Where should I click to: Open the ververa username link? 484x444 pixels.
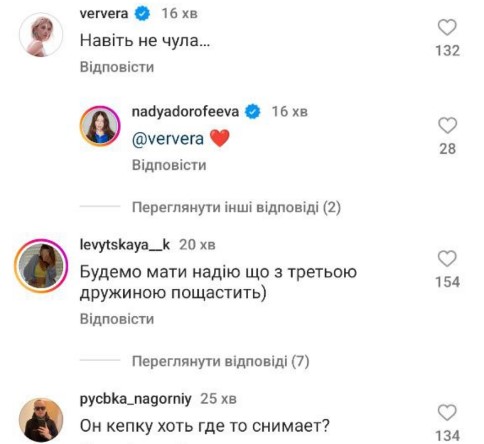coord(104,14)
